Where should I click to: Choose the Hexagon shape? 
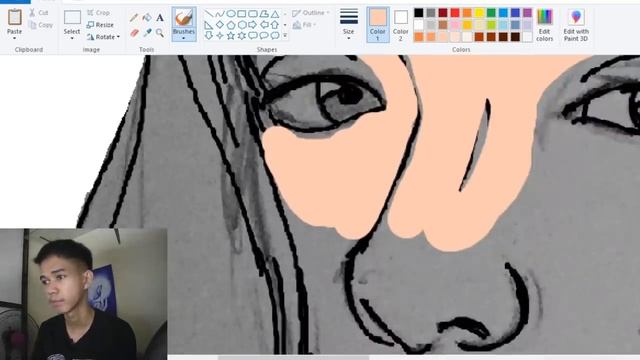tap(242, 25)
